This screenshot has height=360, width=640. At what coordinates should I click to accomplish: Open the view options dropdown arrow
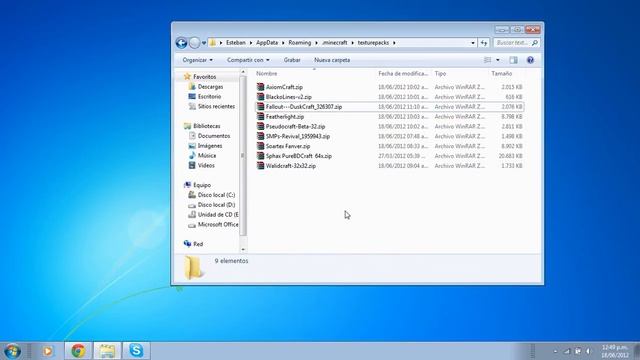[498, 60]
